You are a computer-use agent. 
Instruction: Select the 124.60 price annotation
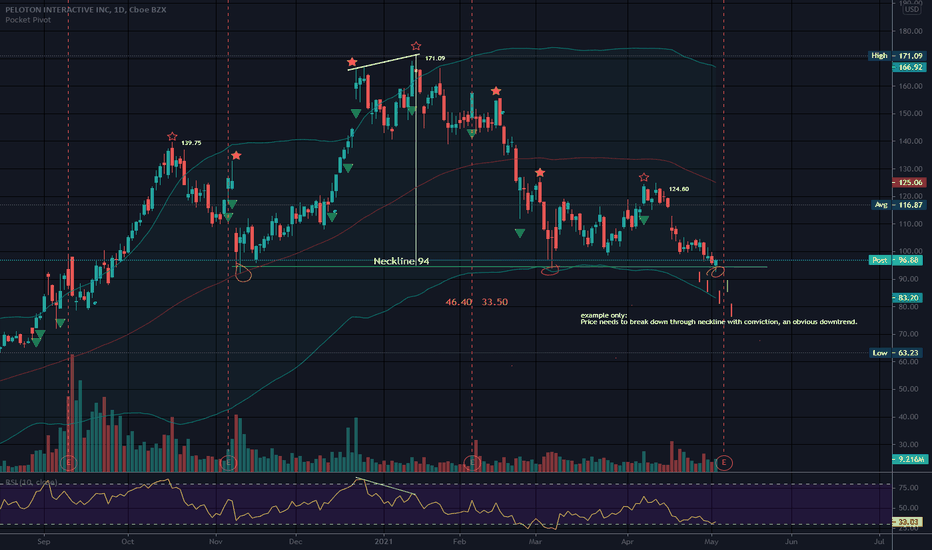(679, 189)
